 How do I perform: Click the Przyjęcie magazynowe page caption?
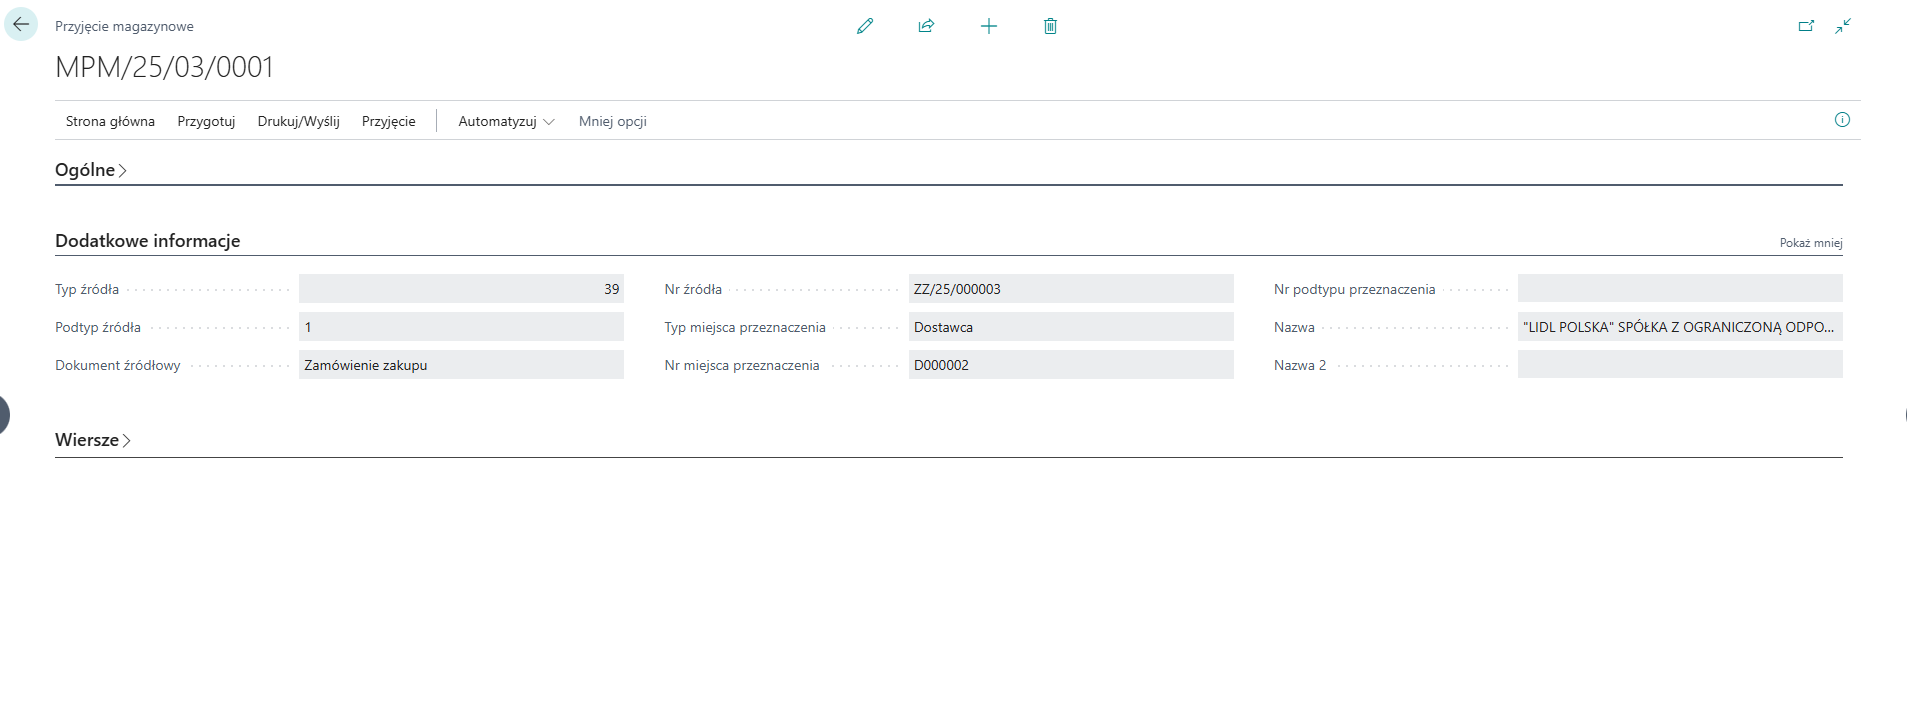(124, 27)
